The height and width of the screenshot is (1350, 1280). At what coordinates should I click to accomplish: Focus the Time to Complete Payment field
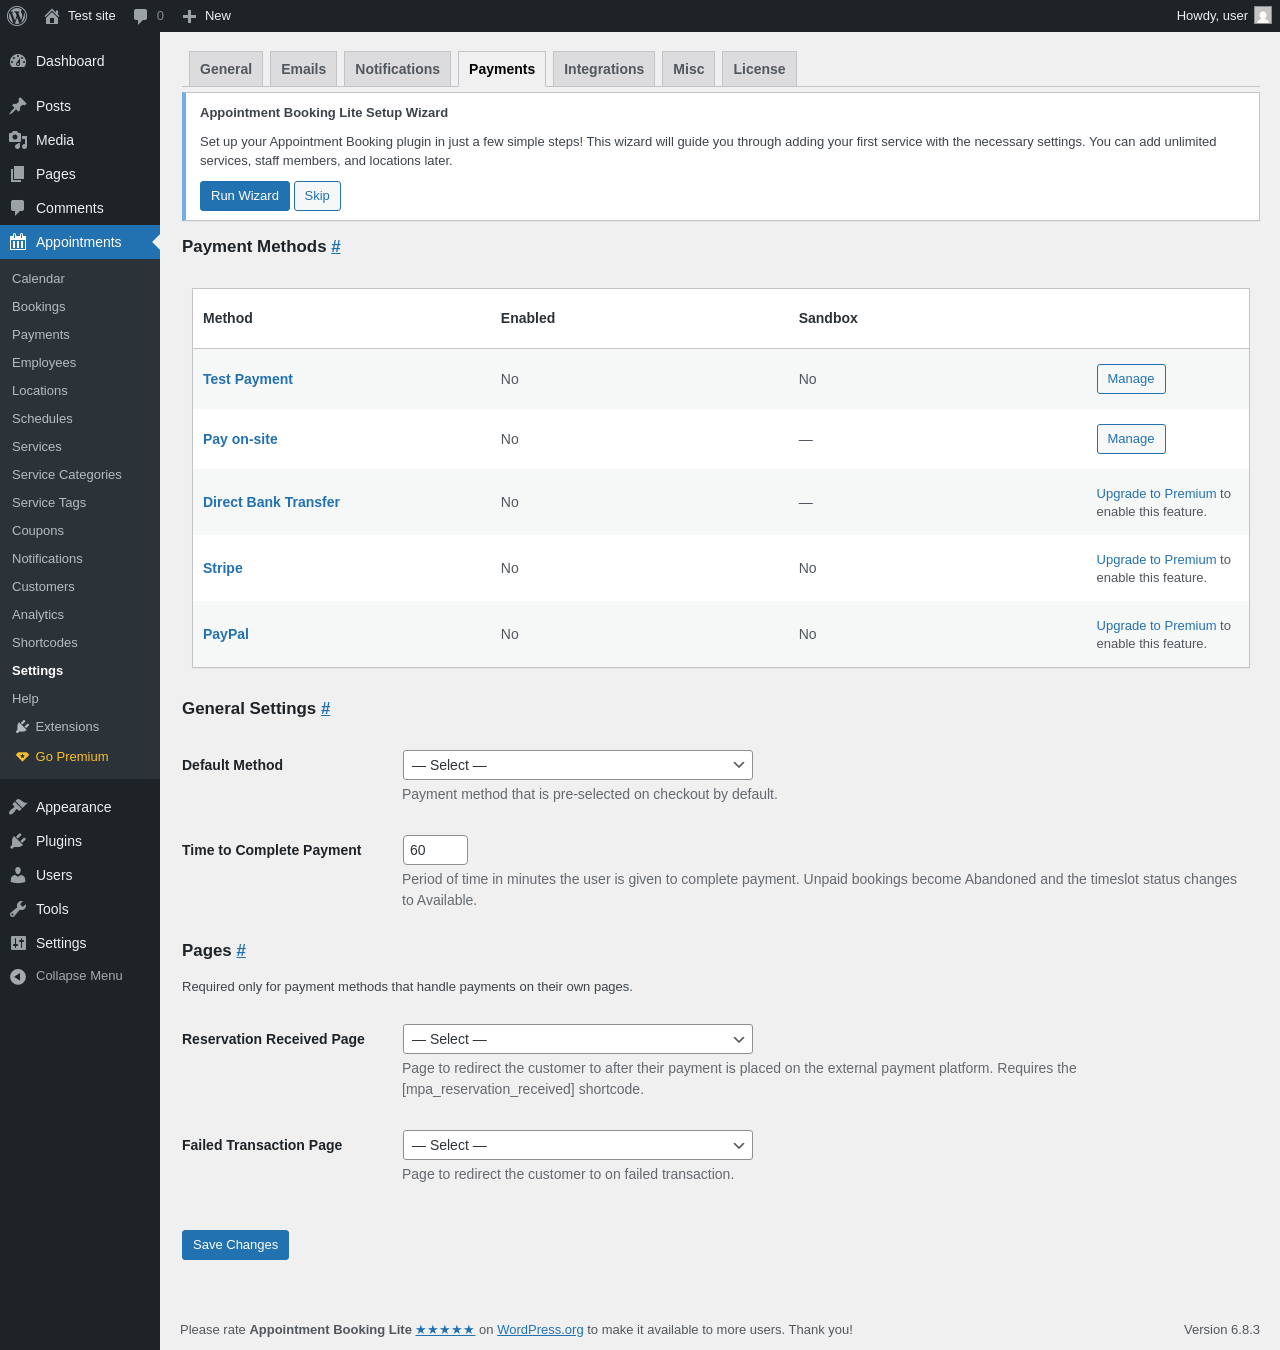point(435,850)
